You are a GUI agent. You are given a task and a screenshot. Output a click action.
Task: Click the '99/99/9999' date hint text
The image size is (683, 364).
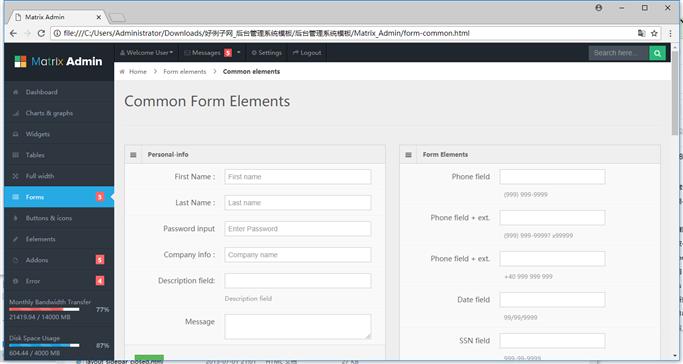tap(521, 317)
